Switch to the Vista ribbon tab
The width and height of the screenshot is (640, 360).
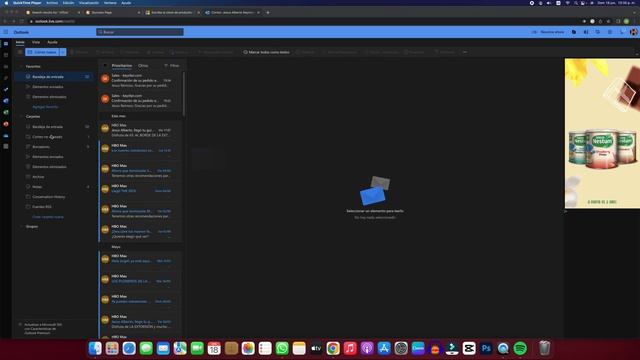point(36,42)
